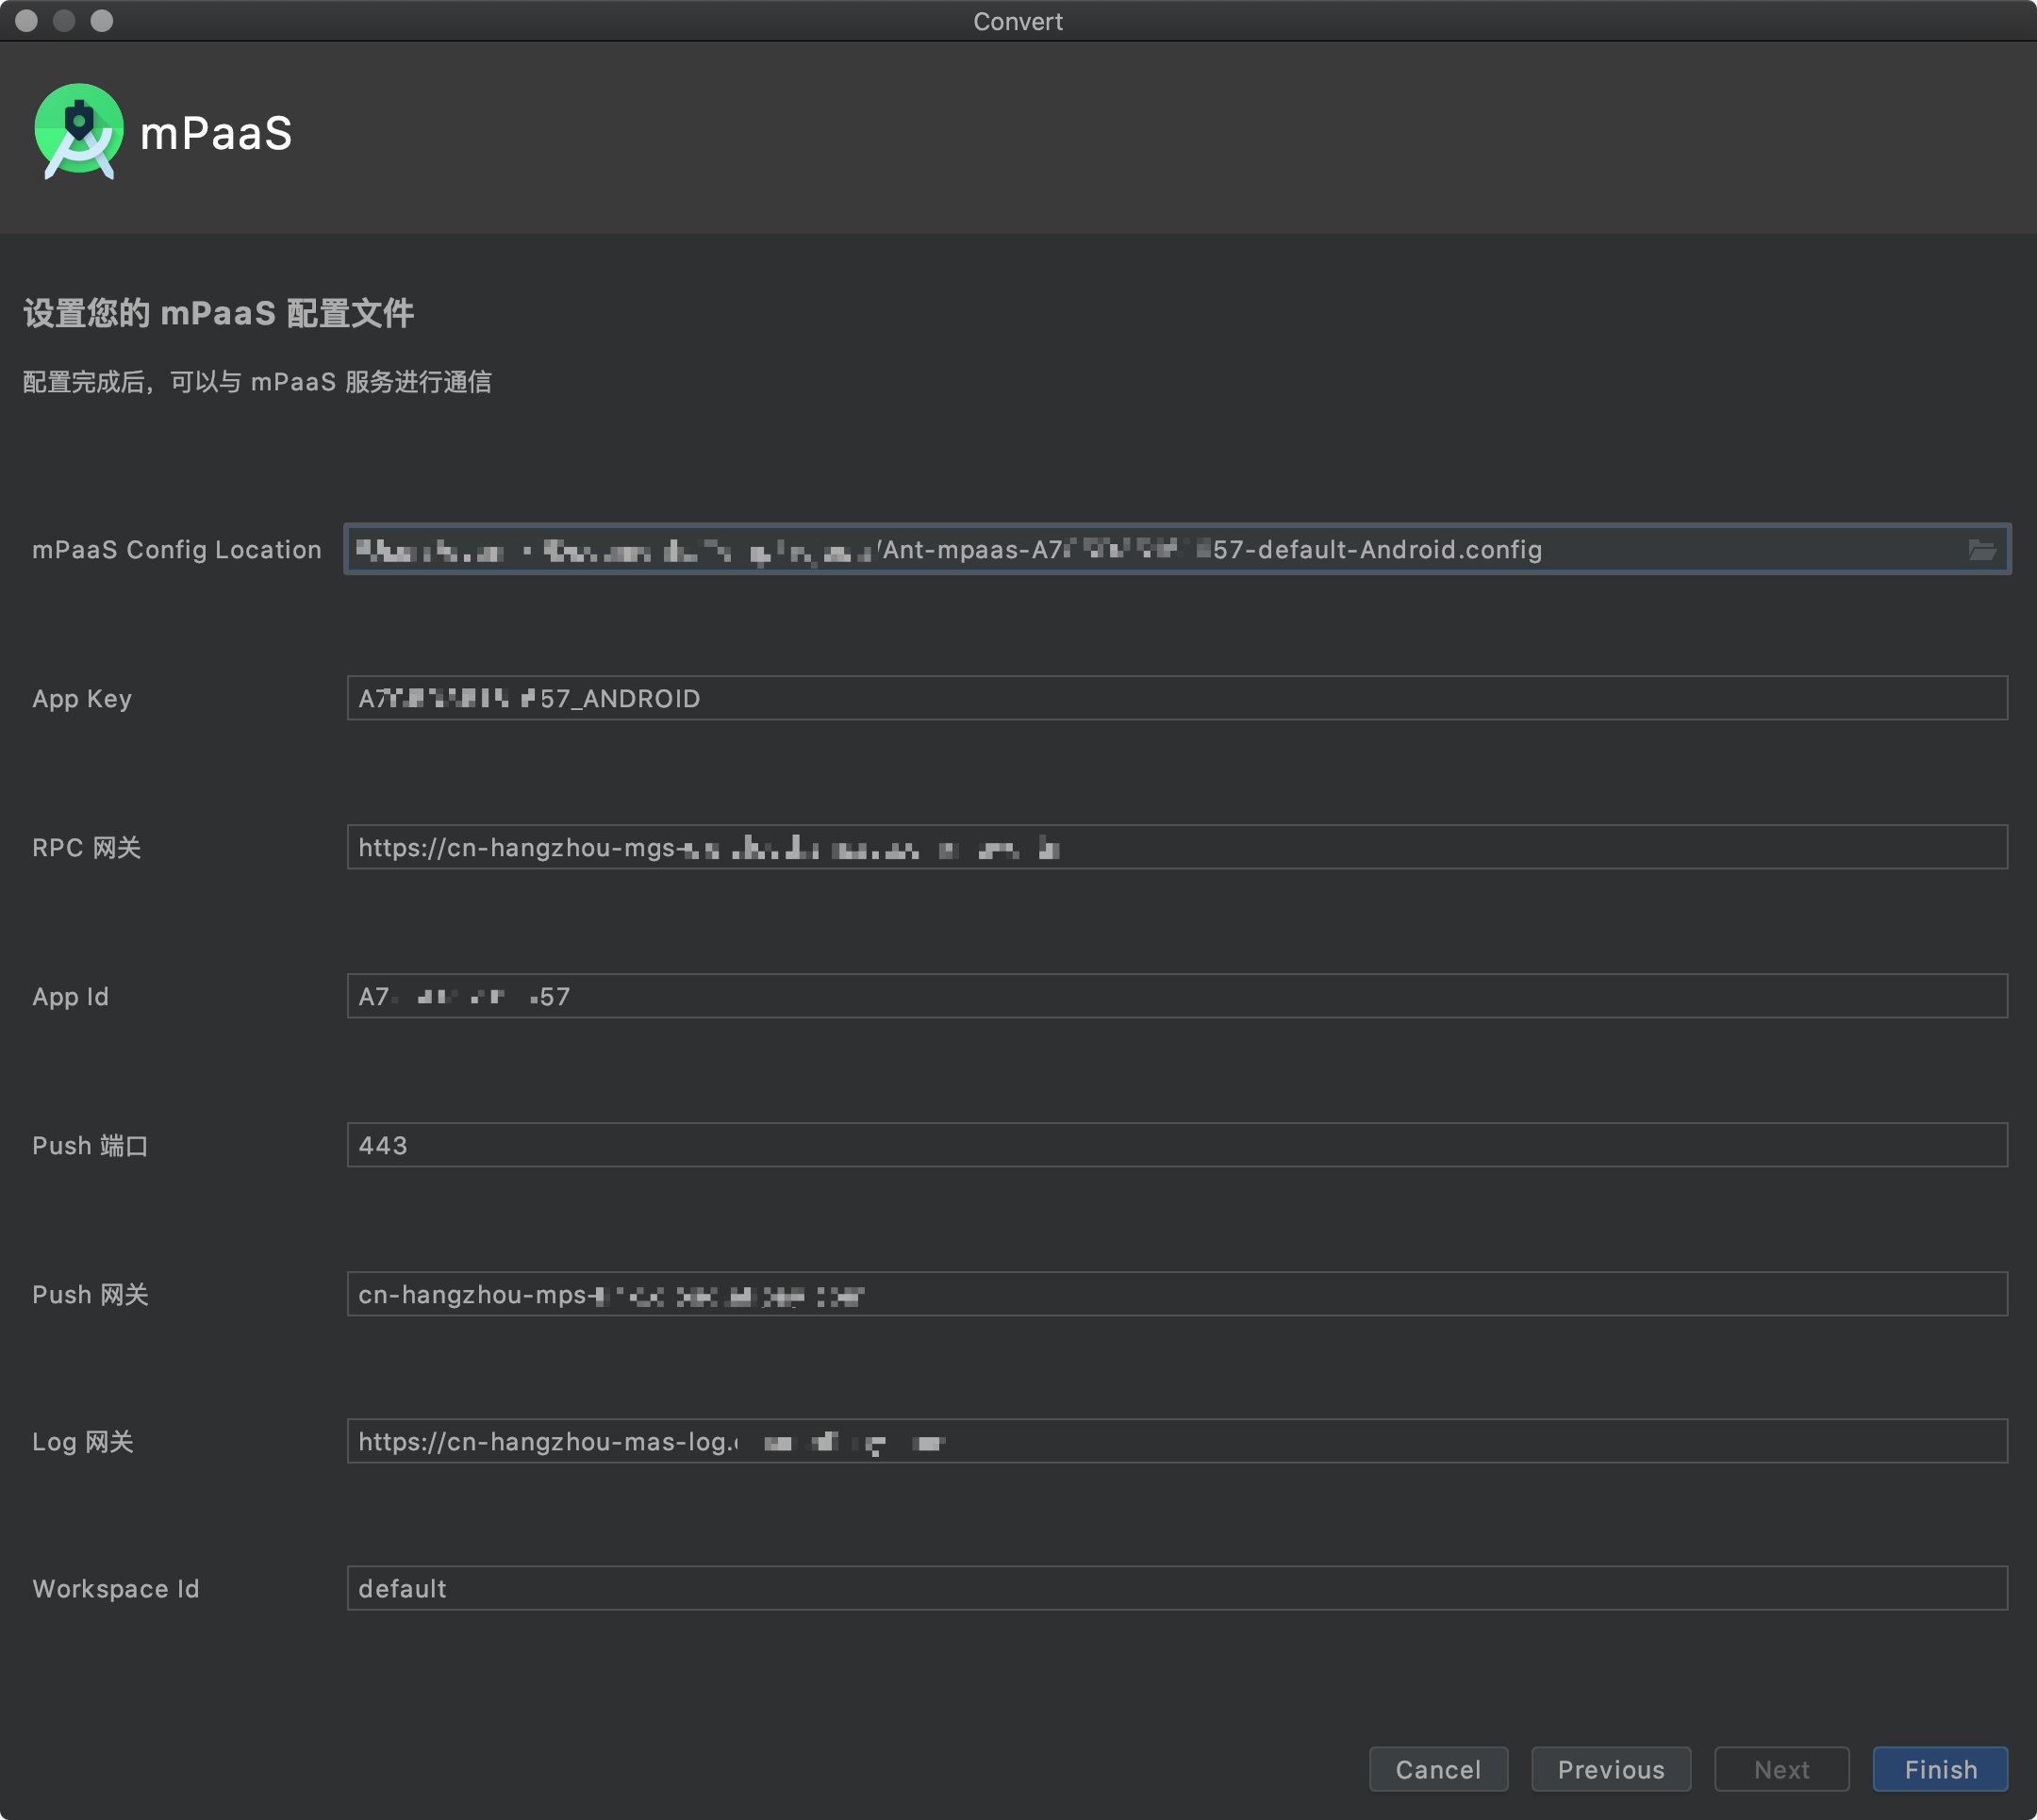Click the 设置您的 mPaaS 配置文件 heading
Image resolution: width=2037 pixels, height=1820 pixels.
(218, 313)
